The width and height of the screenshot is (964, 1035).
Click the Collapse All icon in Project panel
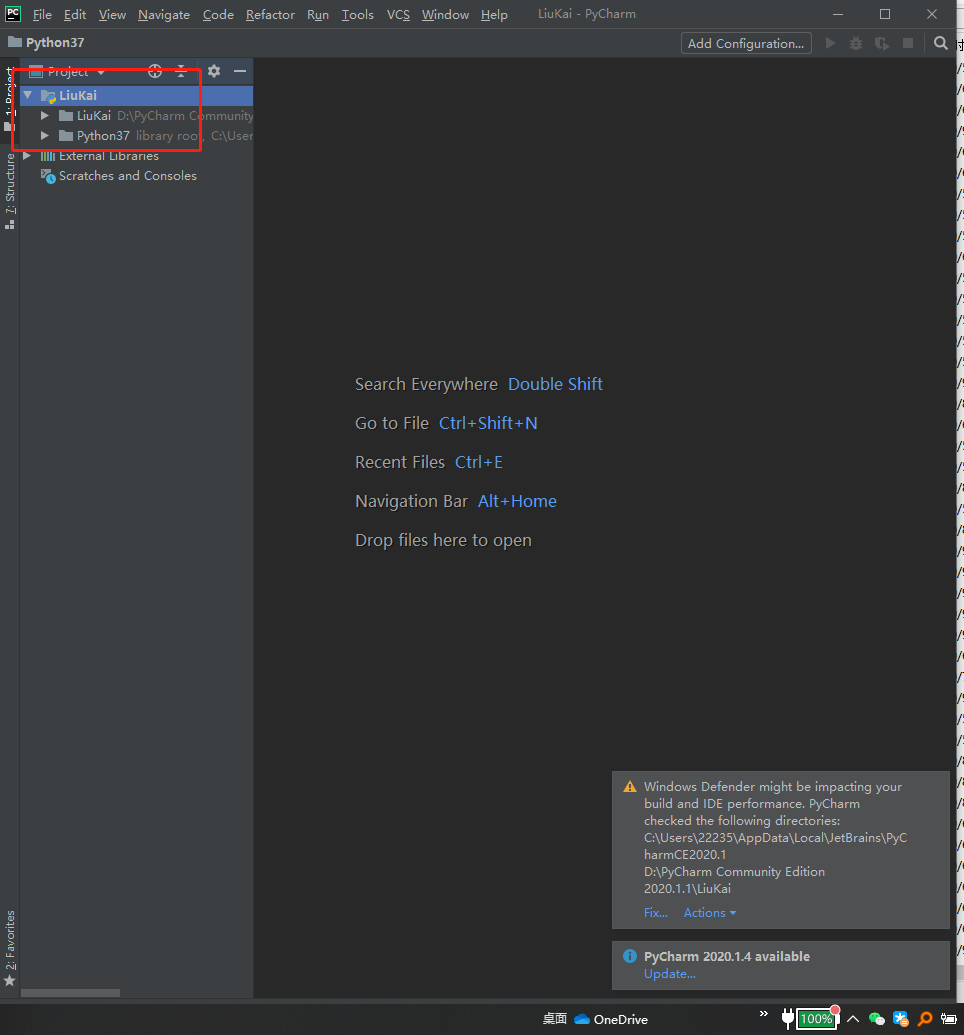182,71
